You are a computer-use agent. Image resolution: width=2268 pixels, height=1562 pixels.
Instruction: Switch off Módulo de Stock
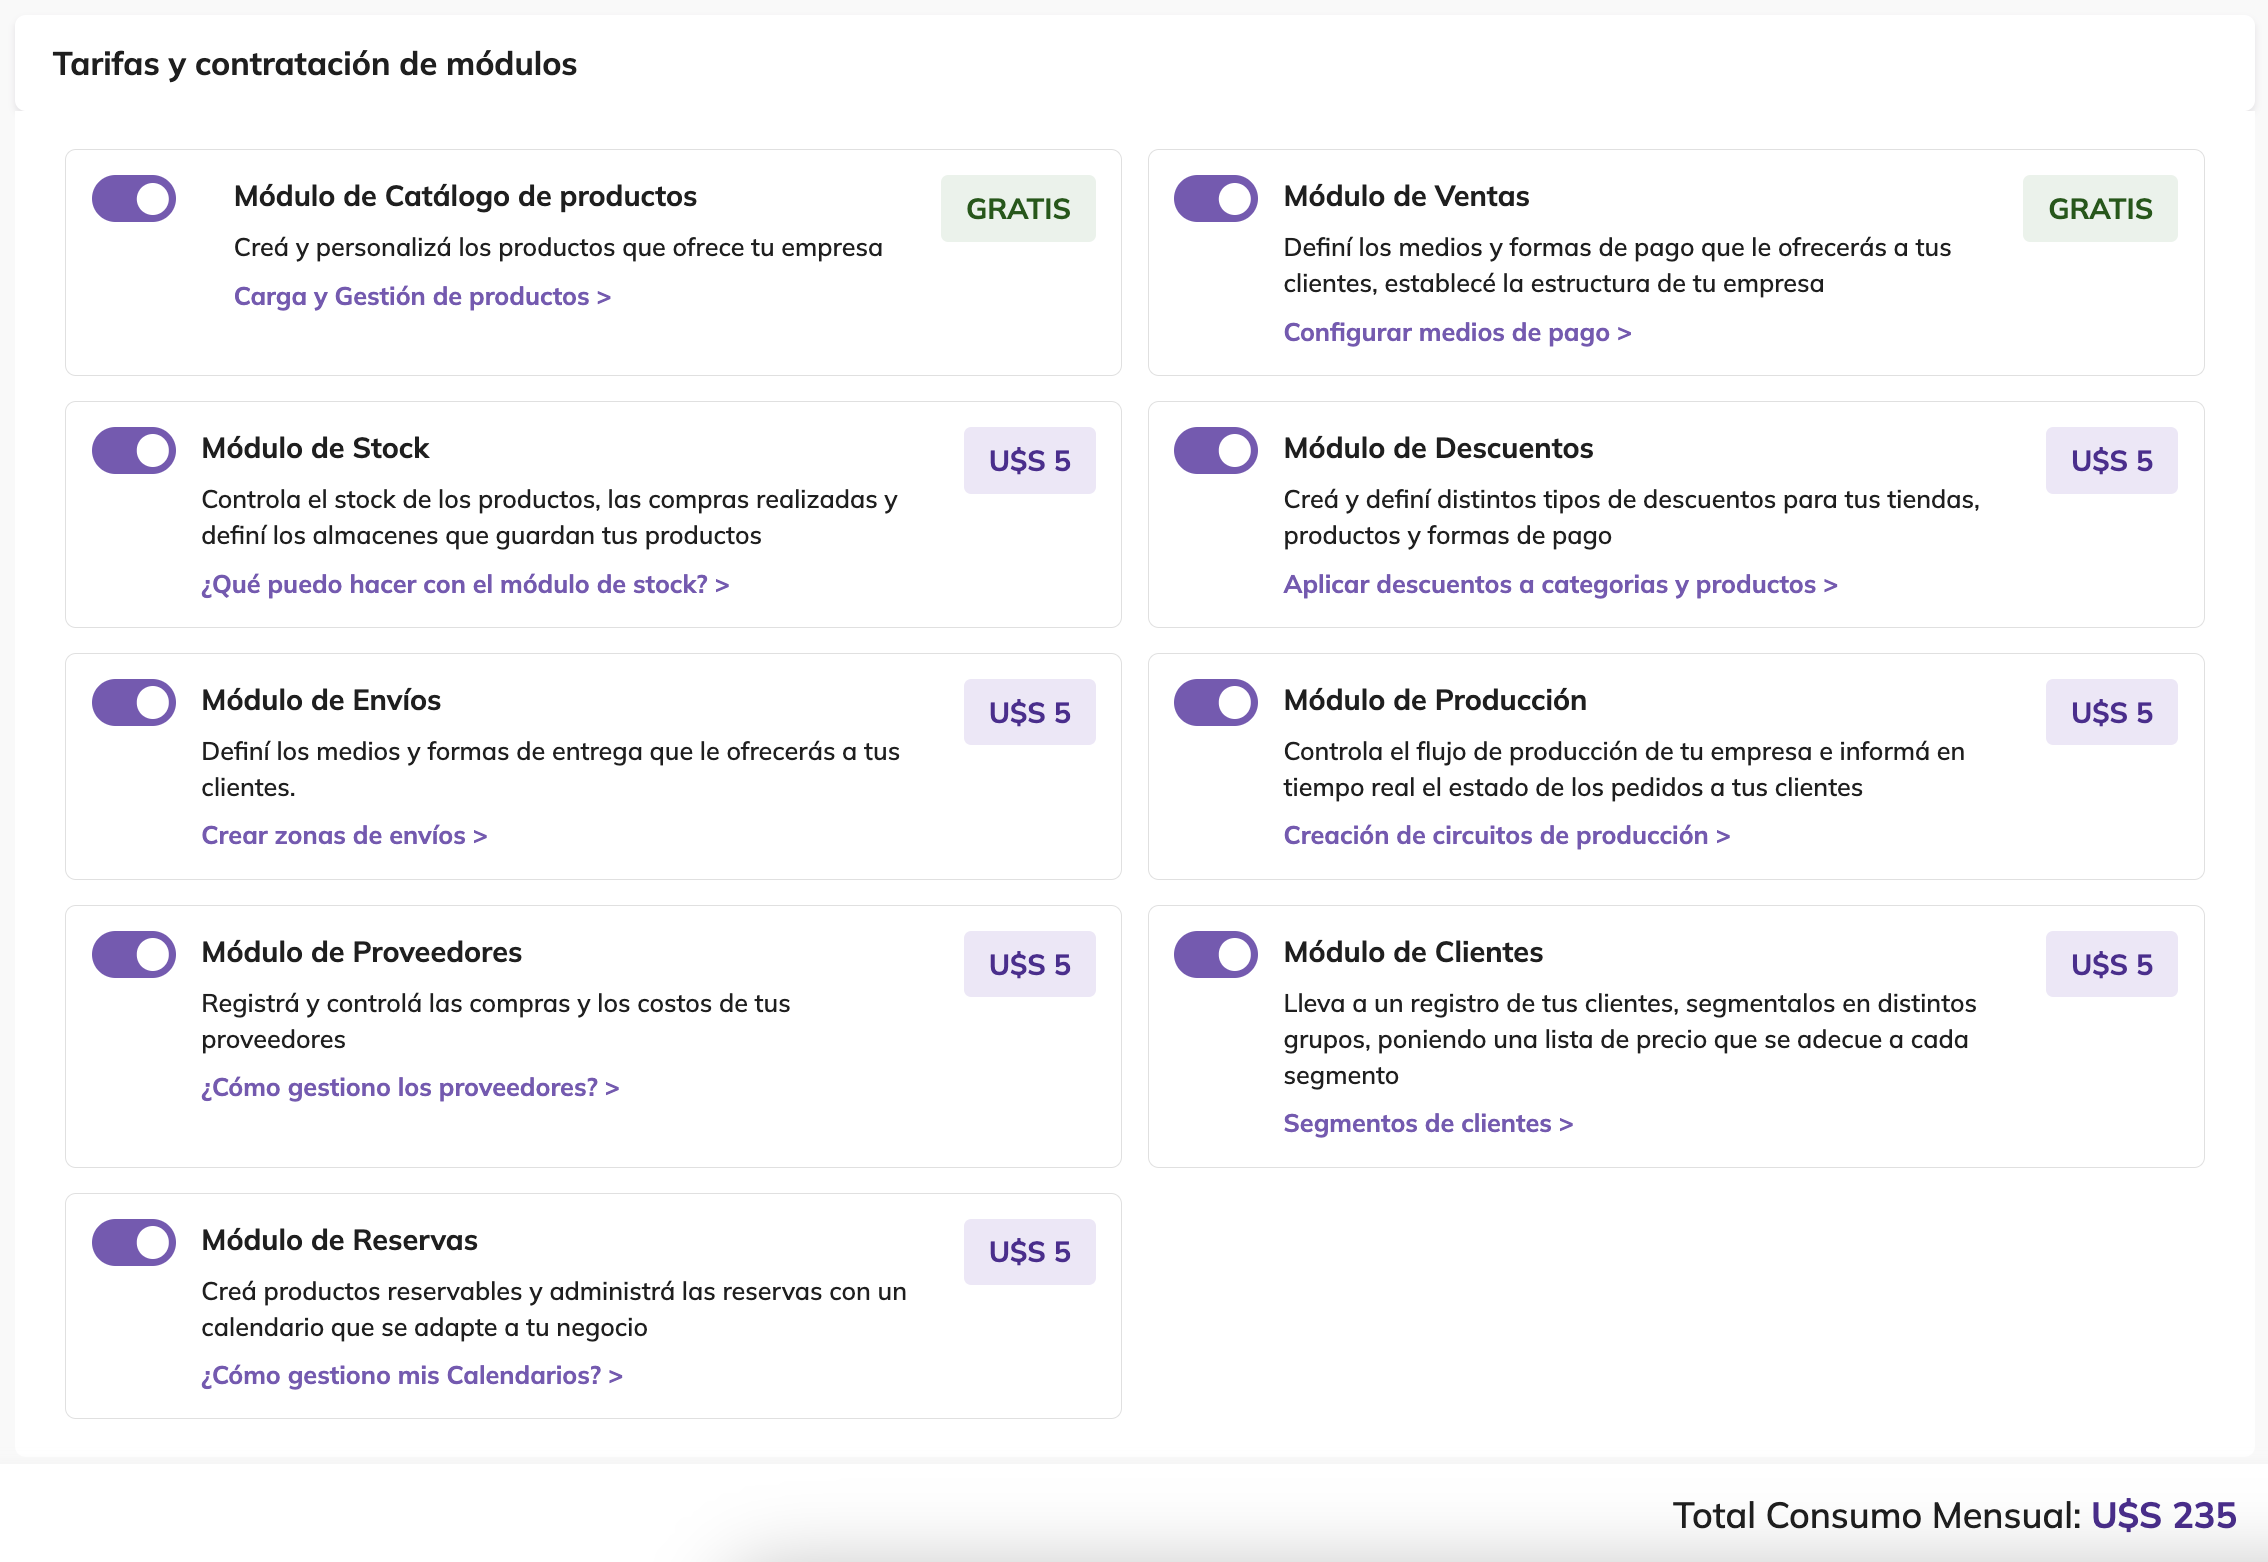pyautogui.click(x=134, y=450)
